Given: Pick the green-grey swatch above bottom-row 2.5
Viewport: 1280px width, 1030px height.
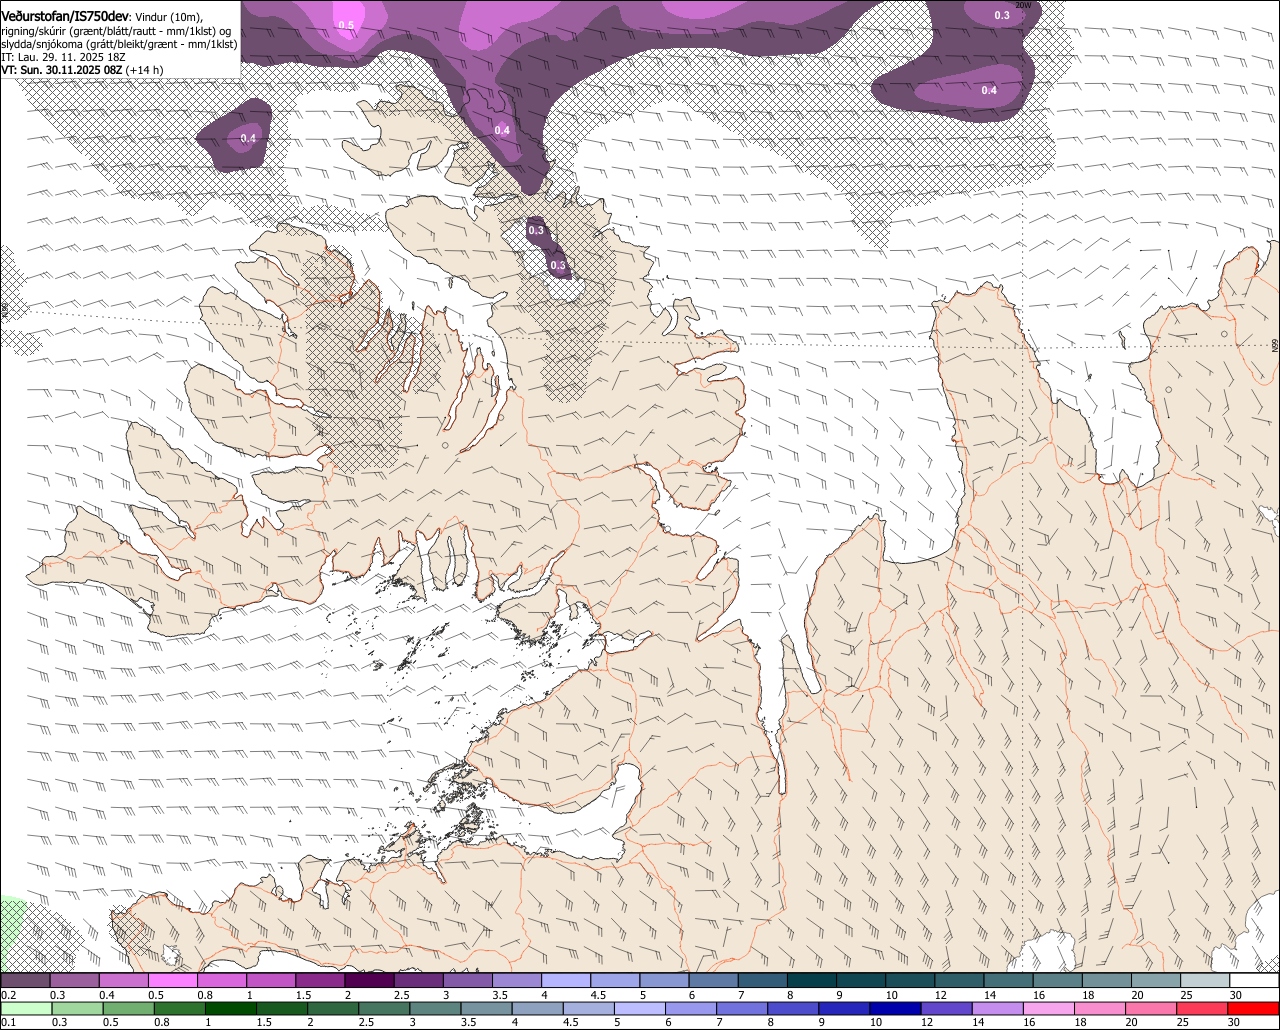Looking at the screenshot, I should 384,1008.
